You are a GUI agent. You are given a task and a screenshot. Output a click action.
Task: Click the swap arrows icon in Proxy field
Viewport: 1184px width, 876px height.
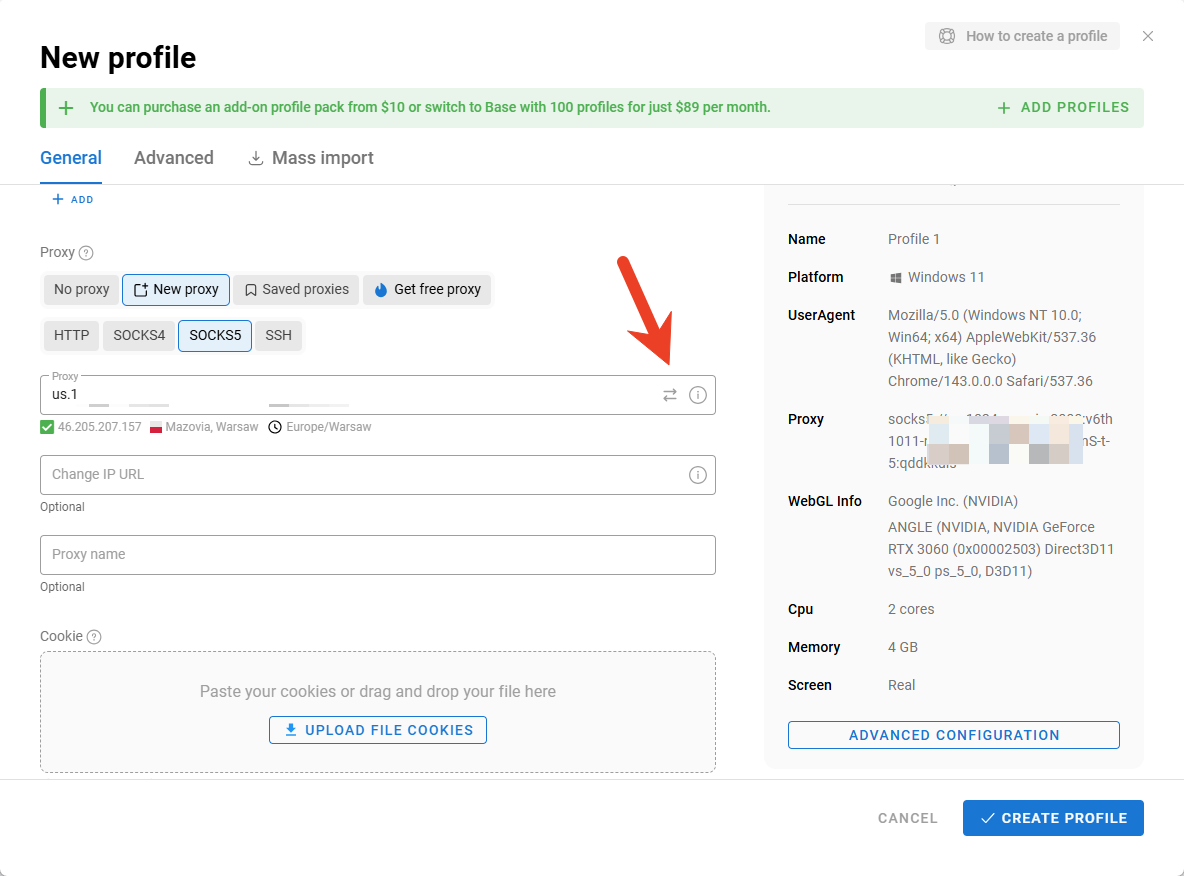(x=670, y=395)
